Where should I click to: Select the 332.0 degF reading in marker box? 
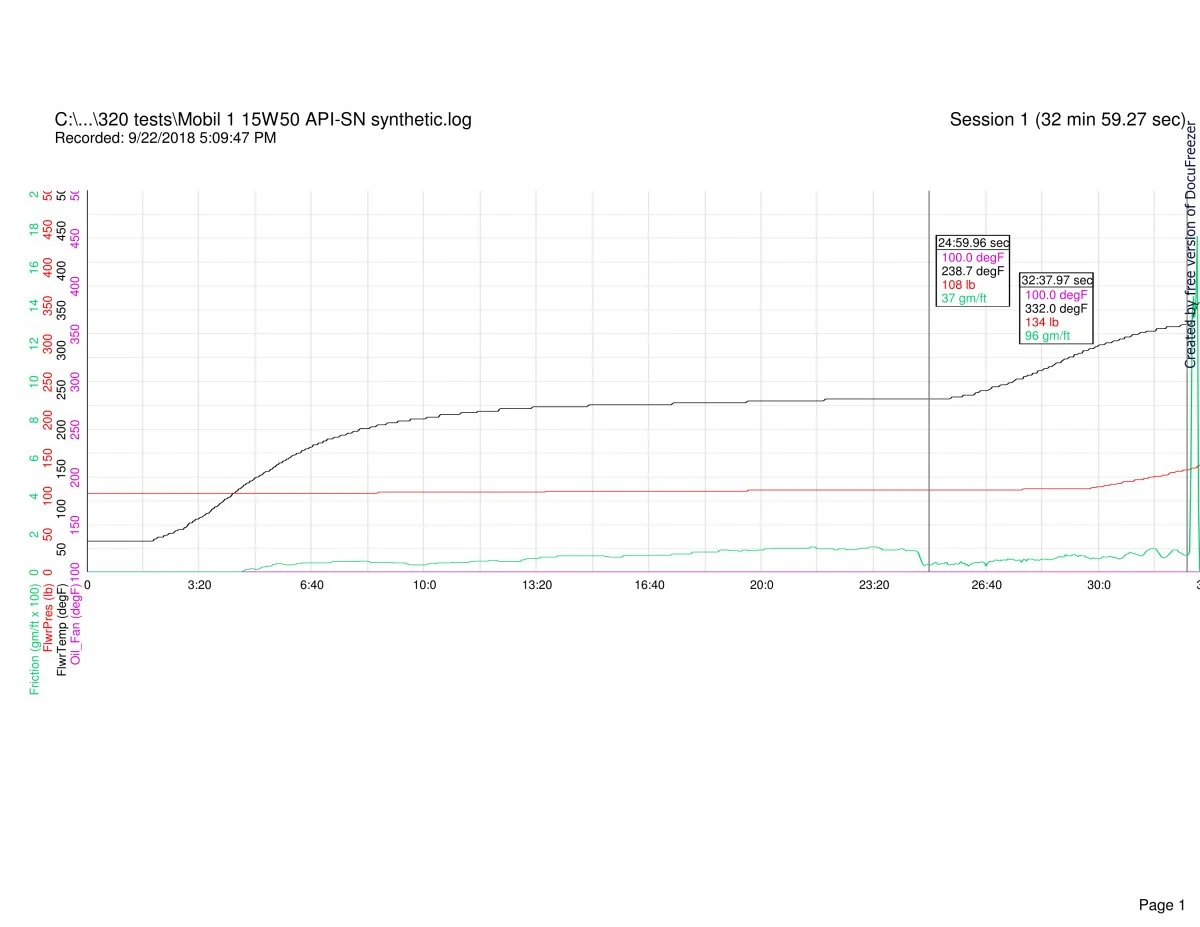tap(1056, 309)
